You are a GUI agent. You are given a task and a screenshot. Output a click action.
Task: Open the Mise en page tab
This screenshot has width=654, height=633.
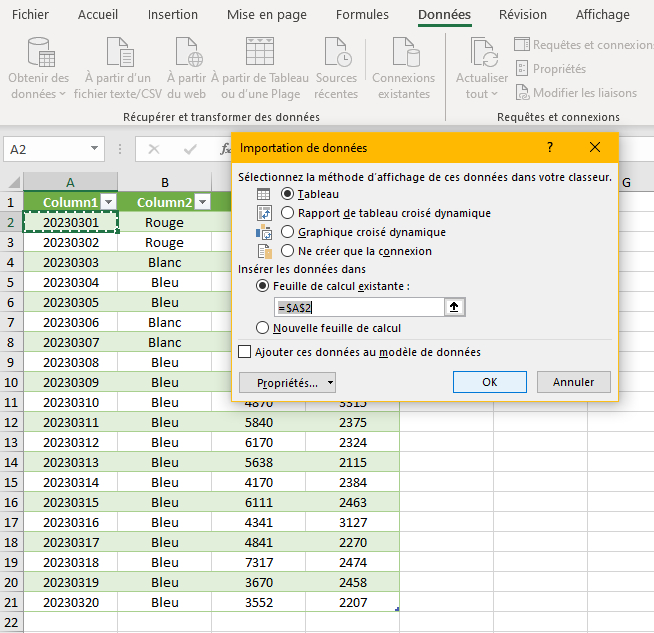267,15
